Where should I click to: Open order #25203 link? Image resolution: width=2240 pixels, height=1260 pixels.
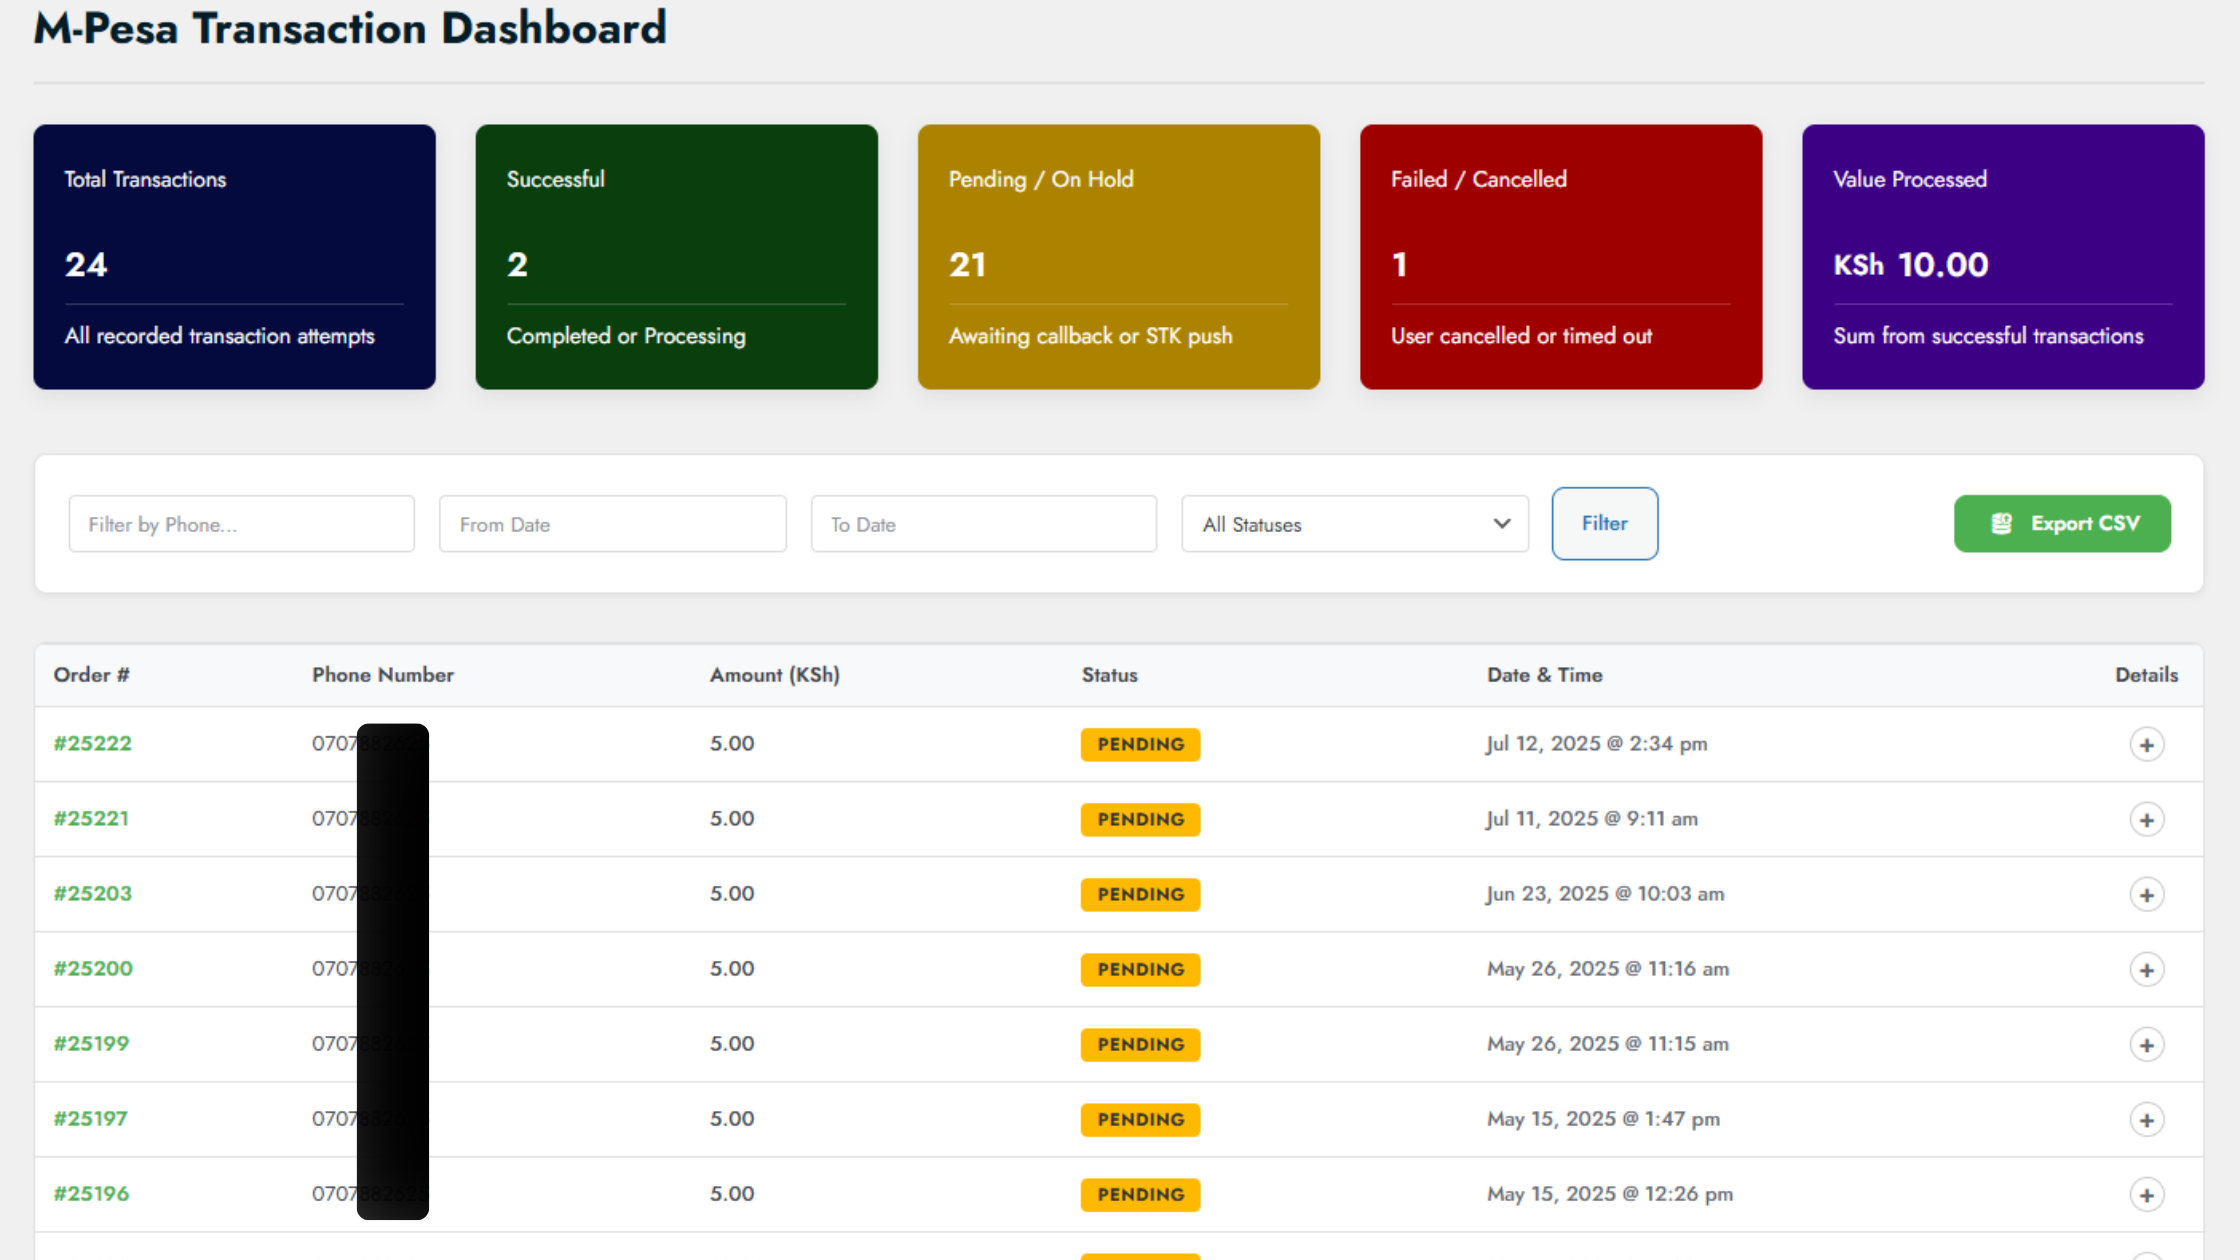coord(92,893)
